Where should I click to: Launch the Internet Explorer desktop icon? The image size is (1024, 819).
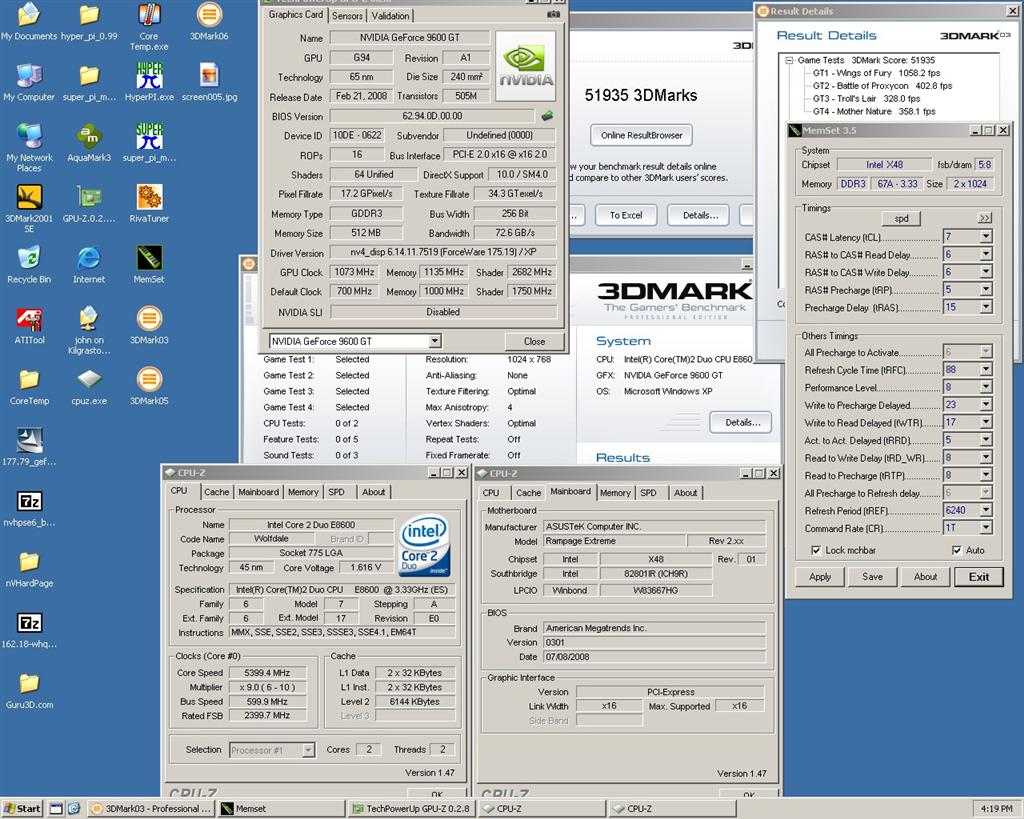coord(89,265)
